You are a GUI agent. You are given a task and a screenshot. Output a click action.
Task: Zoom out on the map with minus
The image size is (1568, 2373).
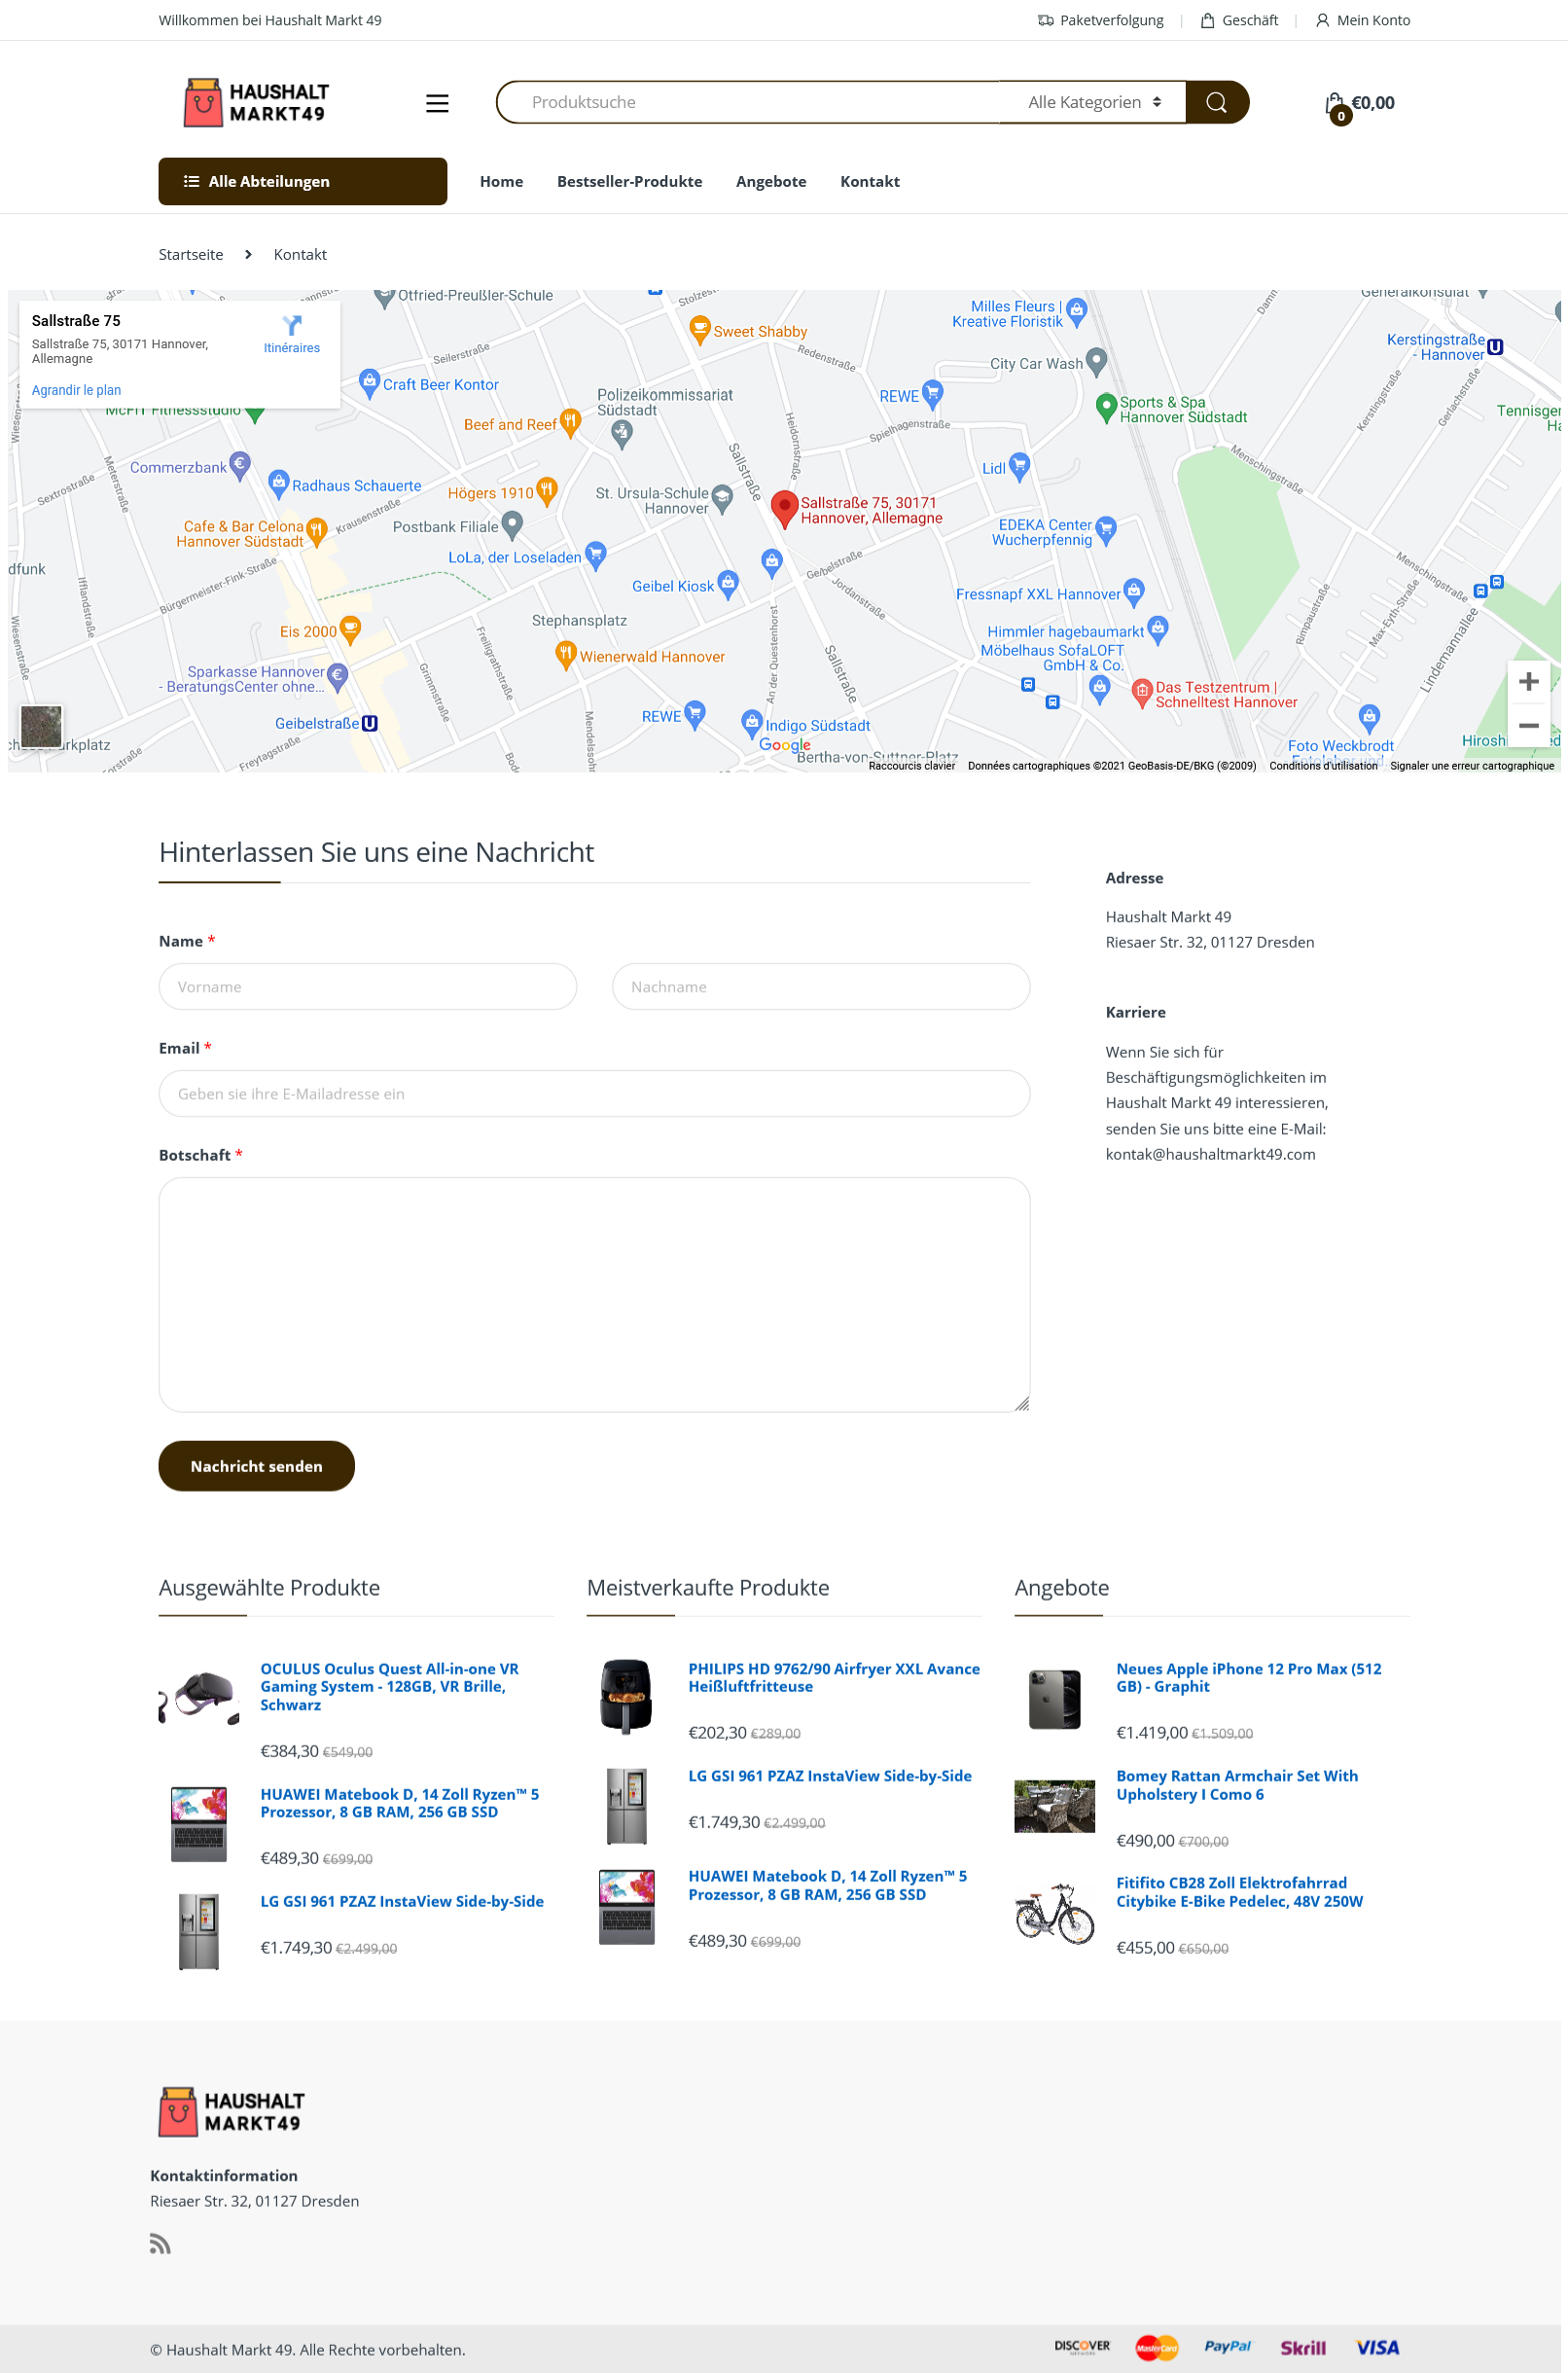[x=1528, y=726]
